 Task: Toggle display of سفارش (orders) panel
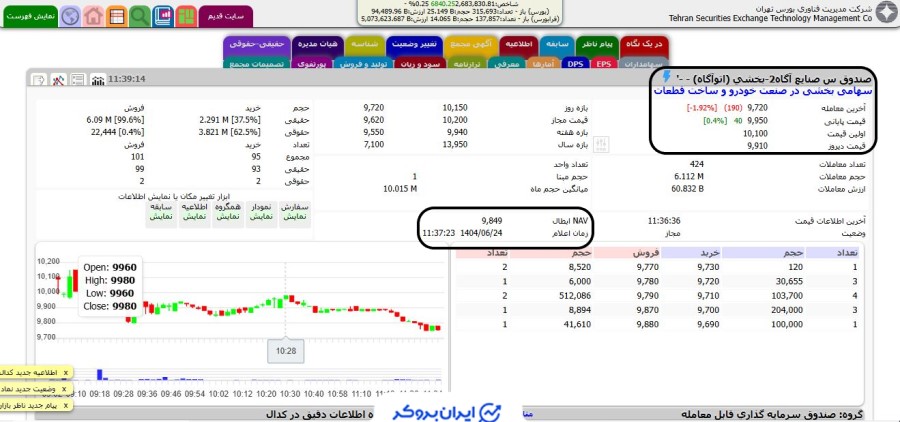tap(294, 216)
